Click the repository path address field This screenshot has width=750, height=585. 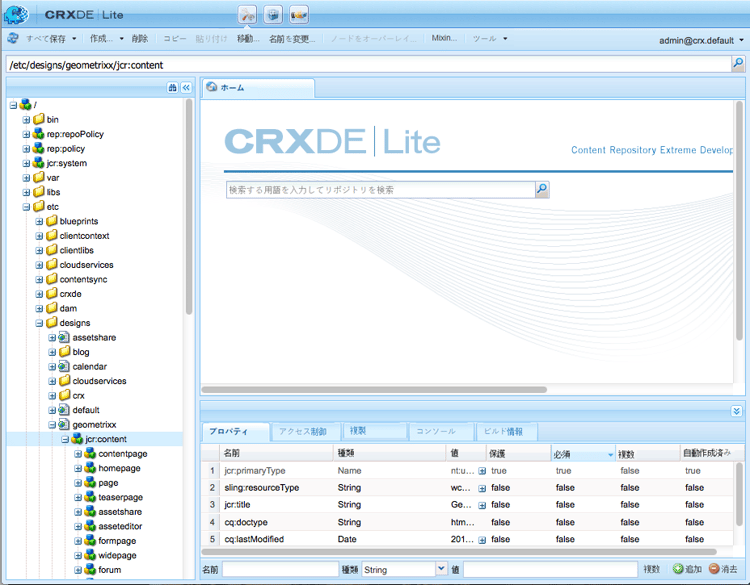tap(368, 65)
